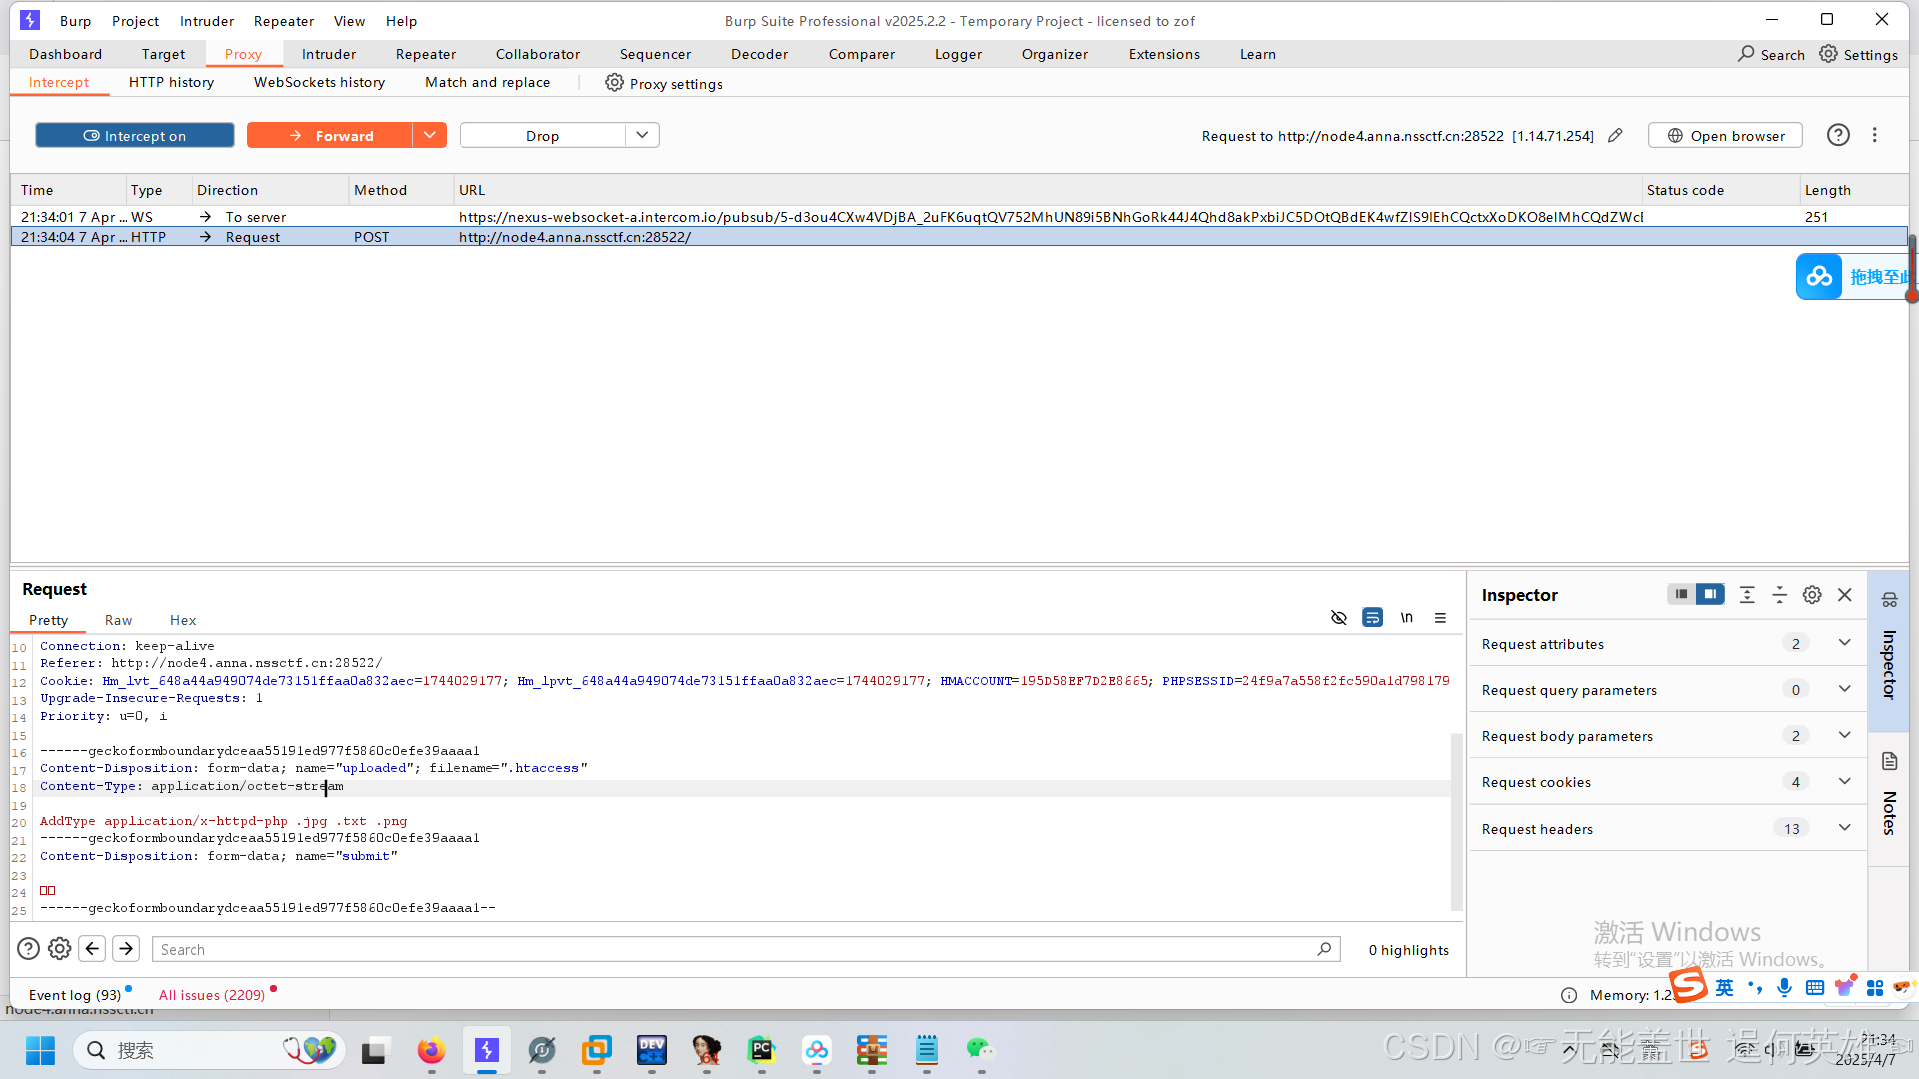Toggle hide non-printable characters eye icon
Screen dimensions: 1919x1079
point(1339,618)
